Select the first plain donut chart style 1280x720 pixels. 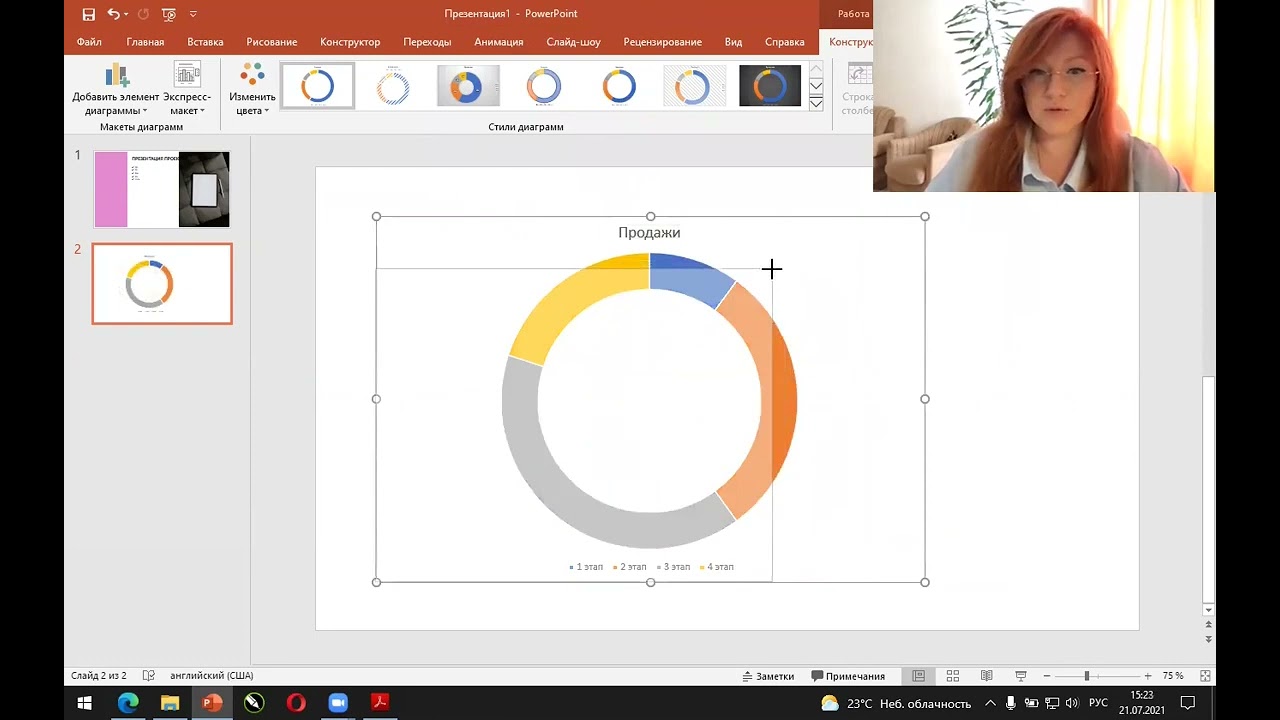point(318,86)
